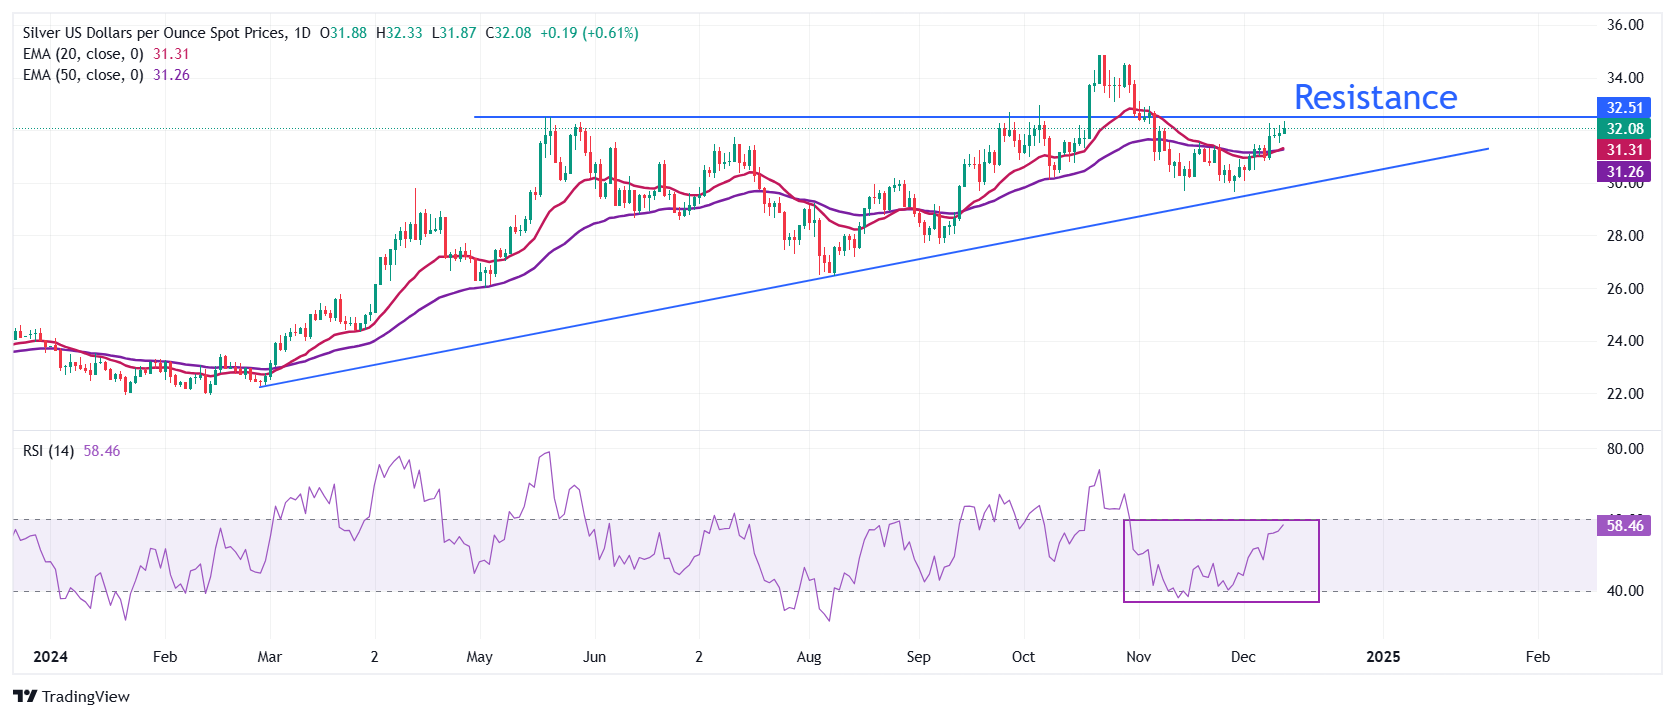Click the TradingView logo icon

(25, 697)
